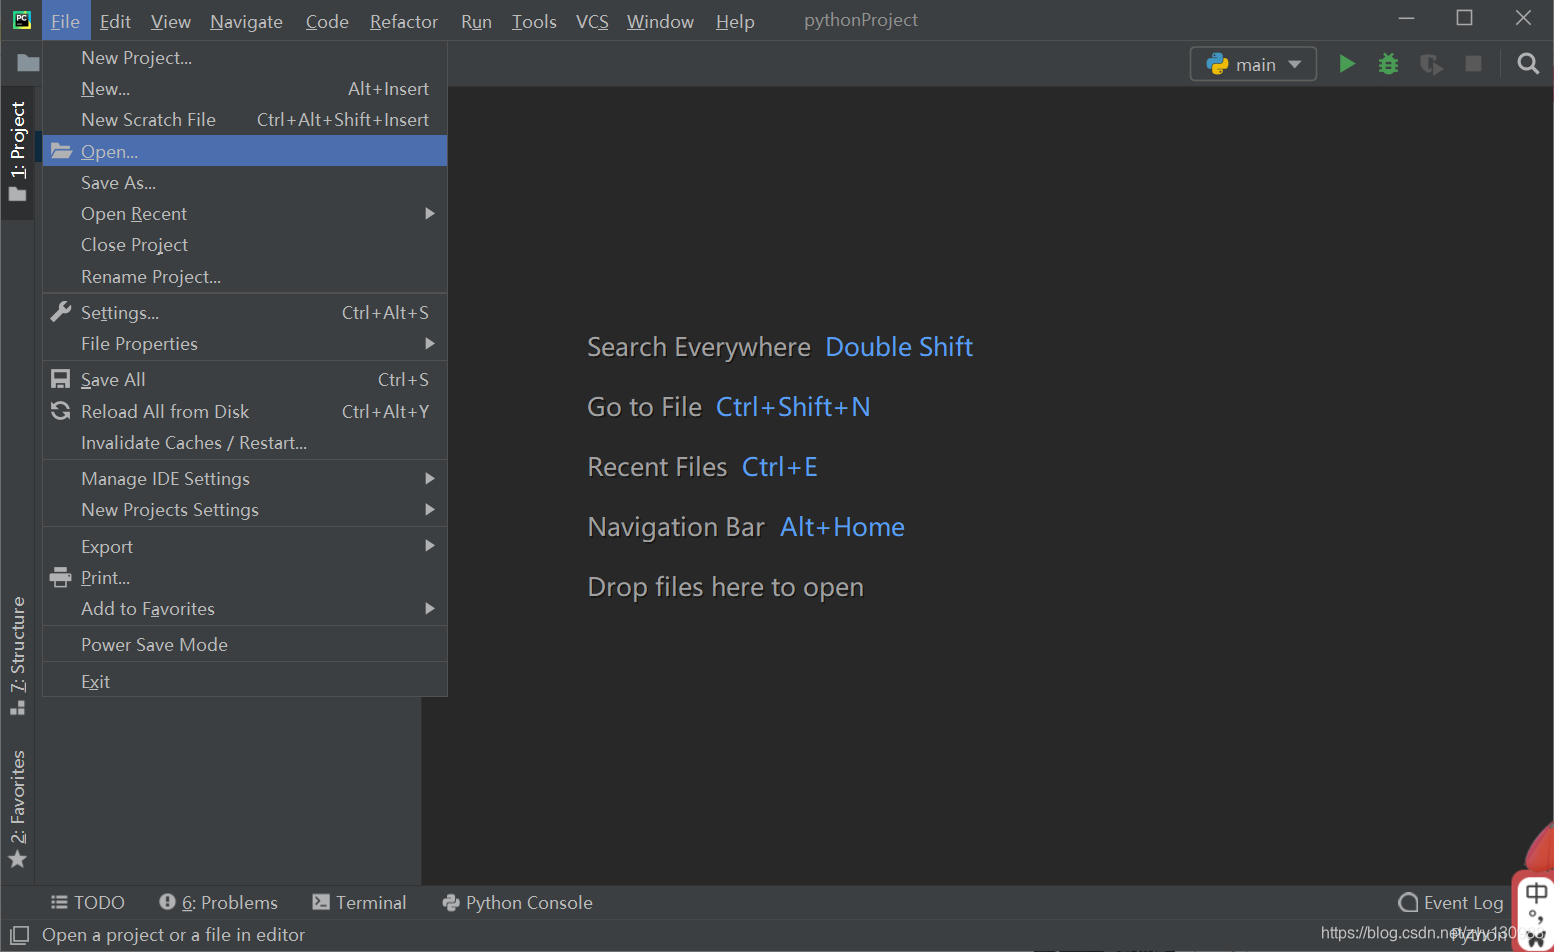Choose Invalidate Caches / Restart...
The height and width of the screenshot is (952, 1554).
[245, 442]
